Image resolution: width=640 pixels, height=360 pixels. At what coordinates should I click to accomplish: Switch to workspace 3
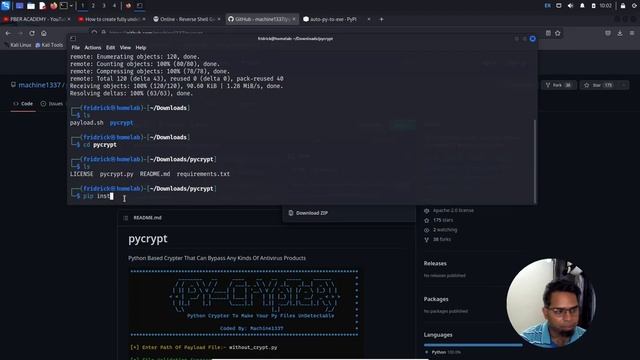pyautogui.click(x=104, y=6)
